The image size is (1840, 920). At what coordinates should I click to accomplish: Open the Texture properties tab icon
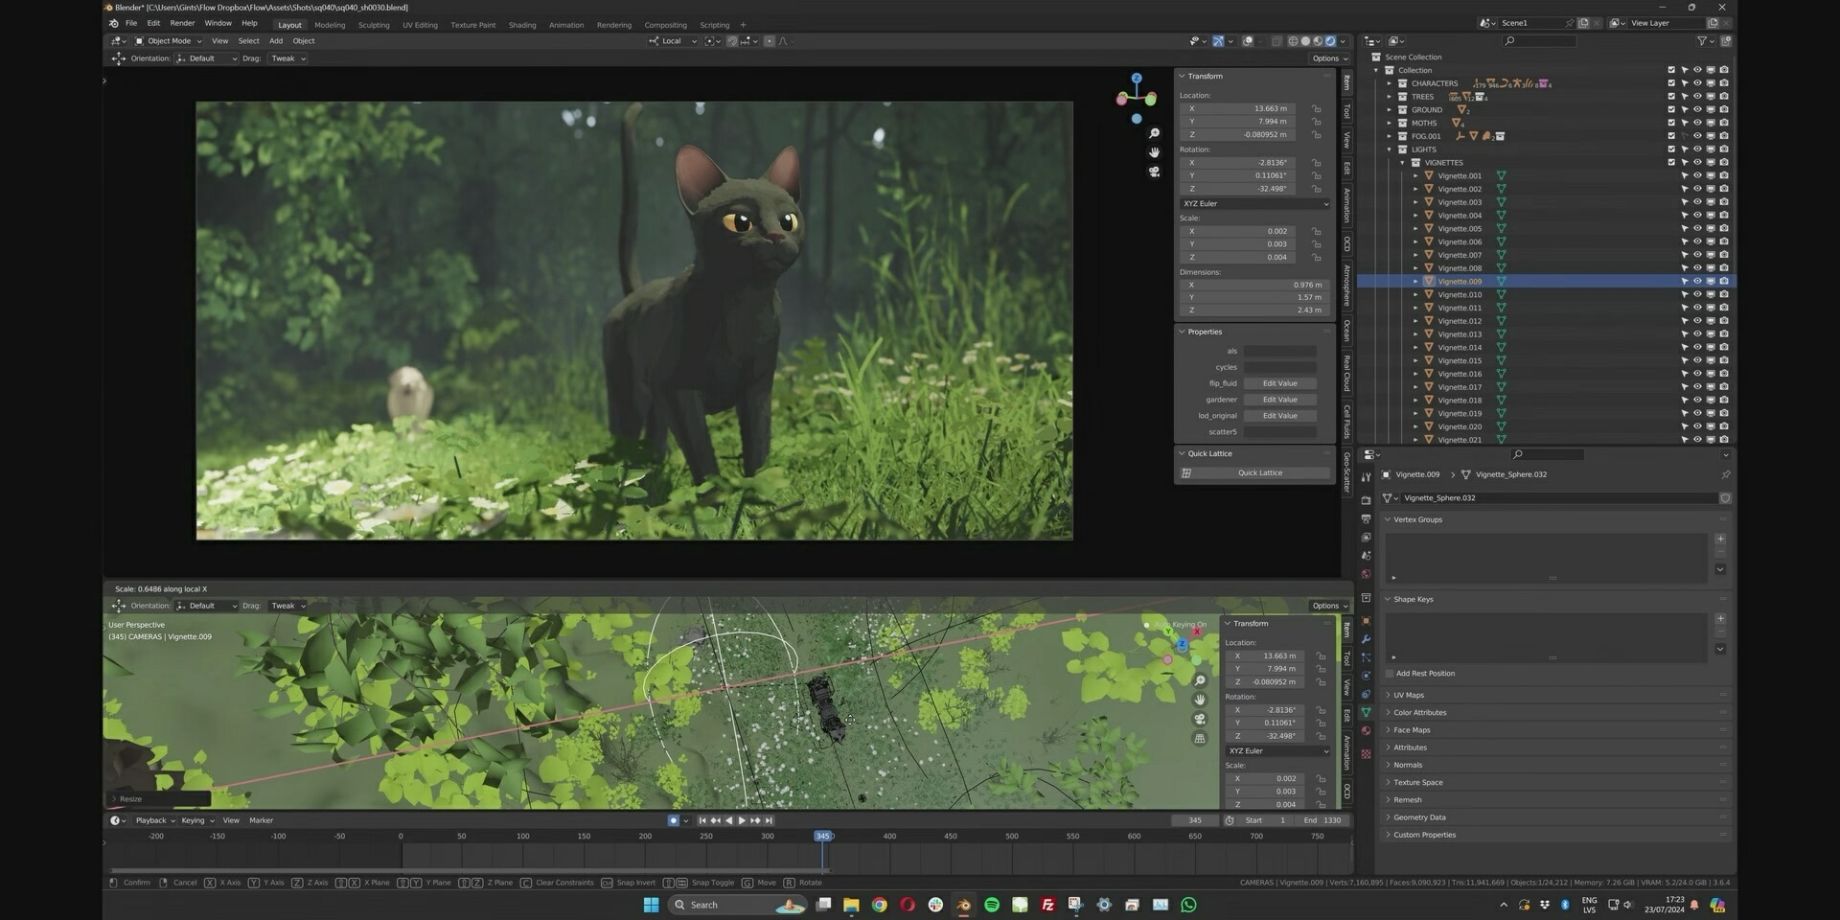tap(1366, 752)
